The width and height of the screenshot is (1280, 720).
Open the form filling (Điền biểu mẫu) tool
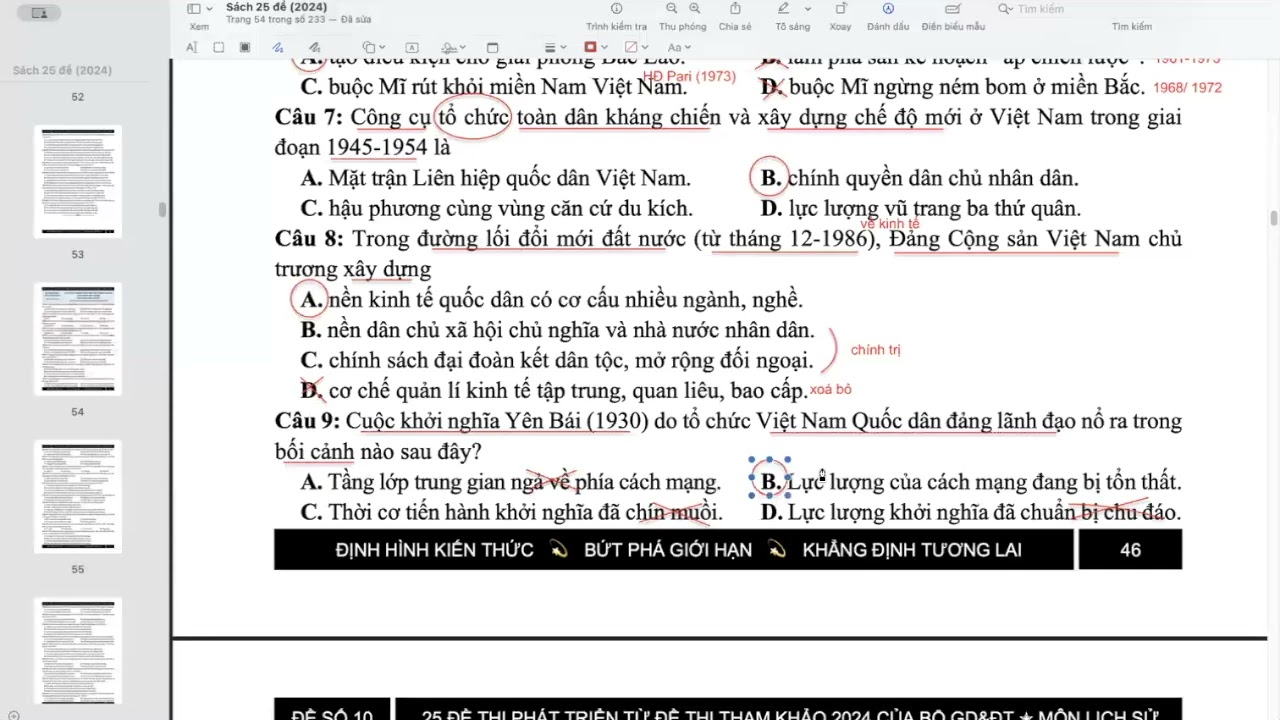coord(953,9)
